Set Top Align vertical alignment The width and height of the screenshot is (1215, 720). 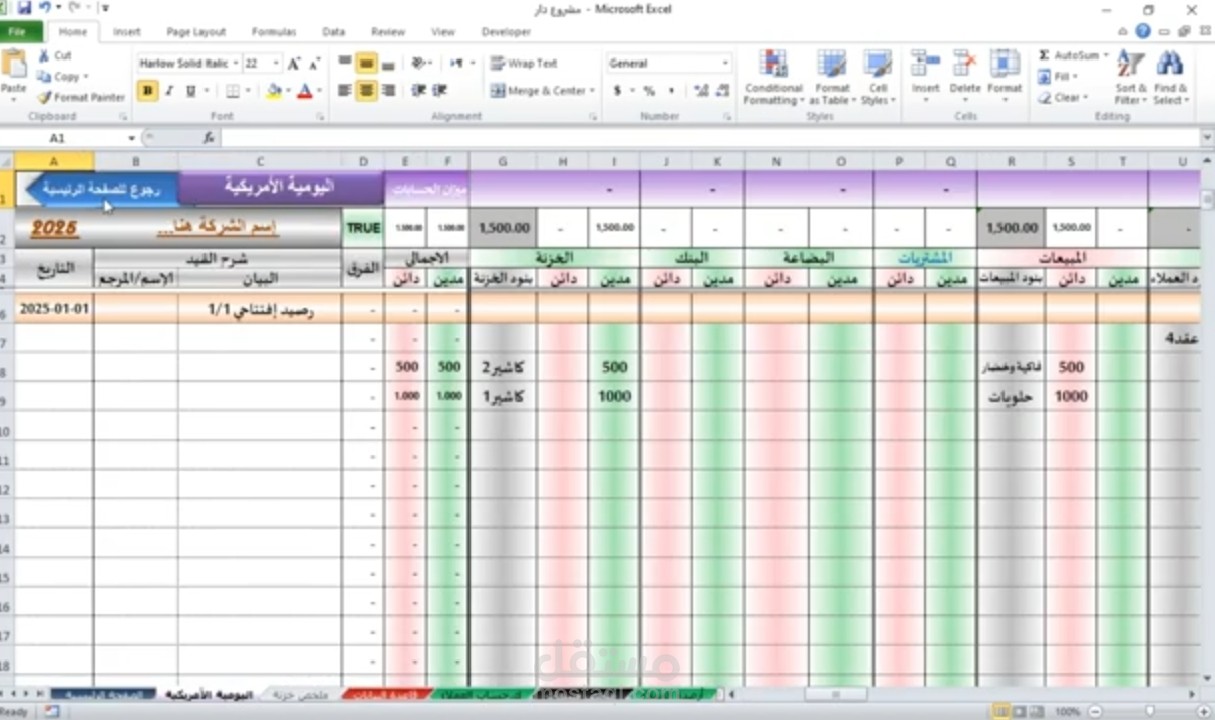345,63
